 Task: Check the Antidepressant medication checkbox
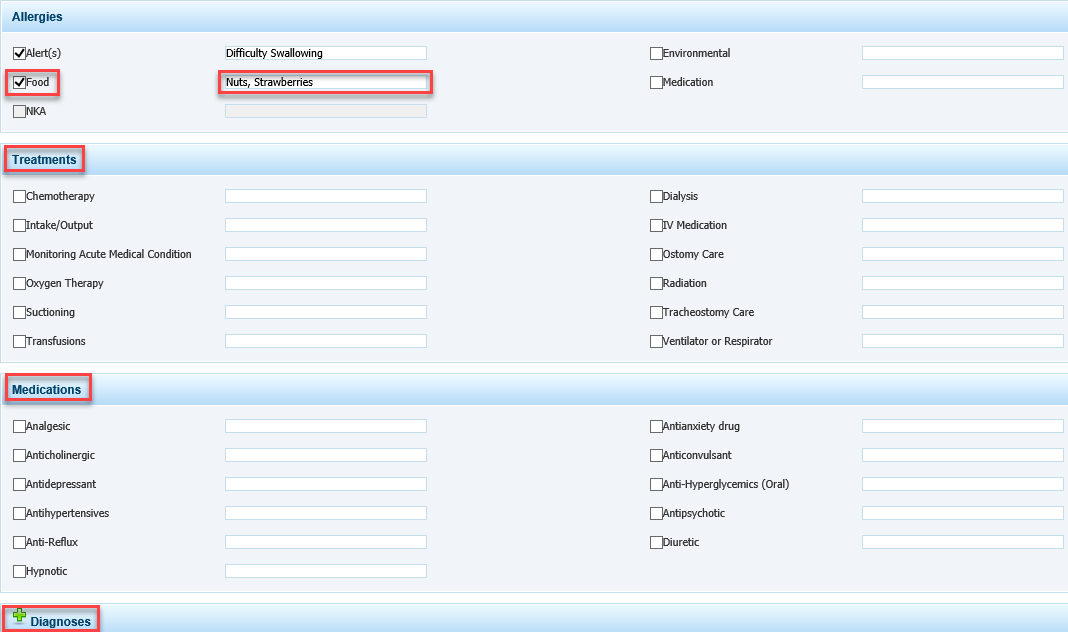pos(20,485)
